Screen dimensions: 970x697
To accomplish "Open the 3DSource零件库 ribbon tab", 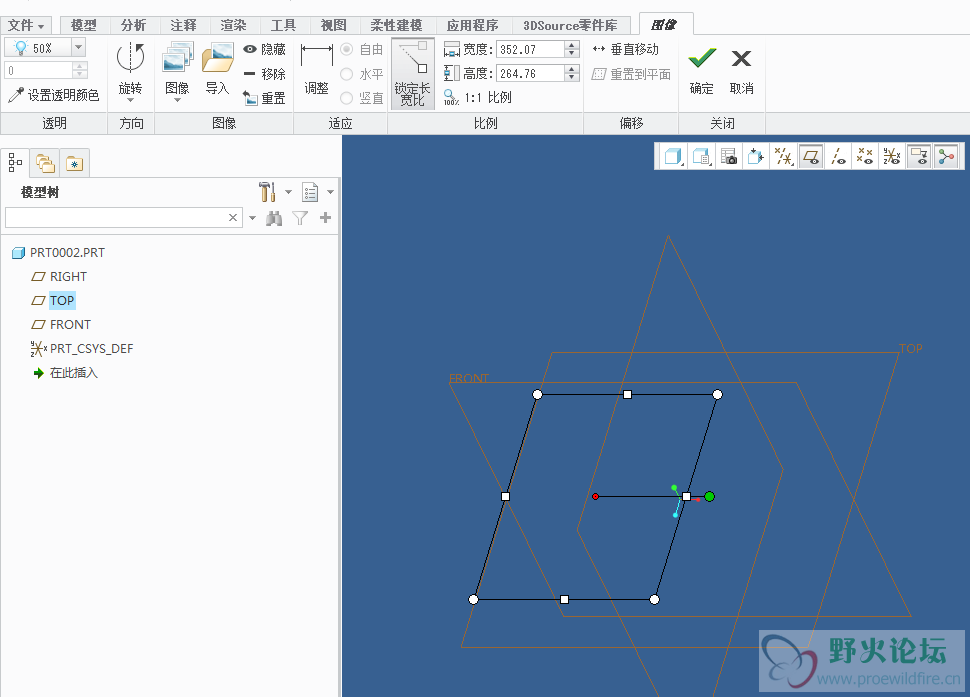I will pyautogui.click(x=570, y=25).
